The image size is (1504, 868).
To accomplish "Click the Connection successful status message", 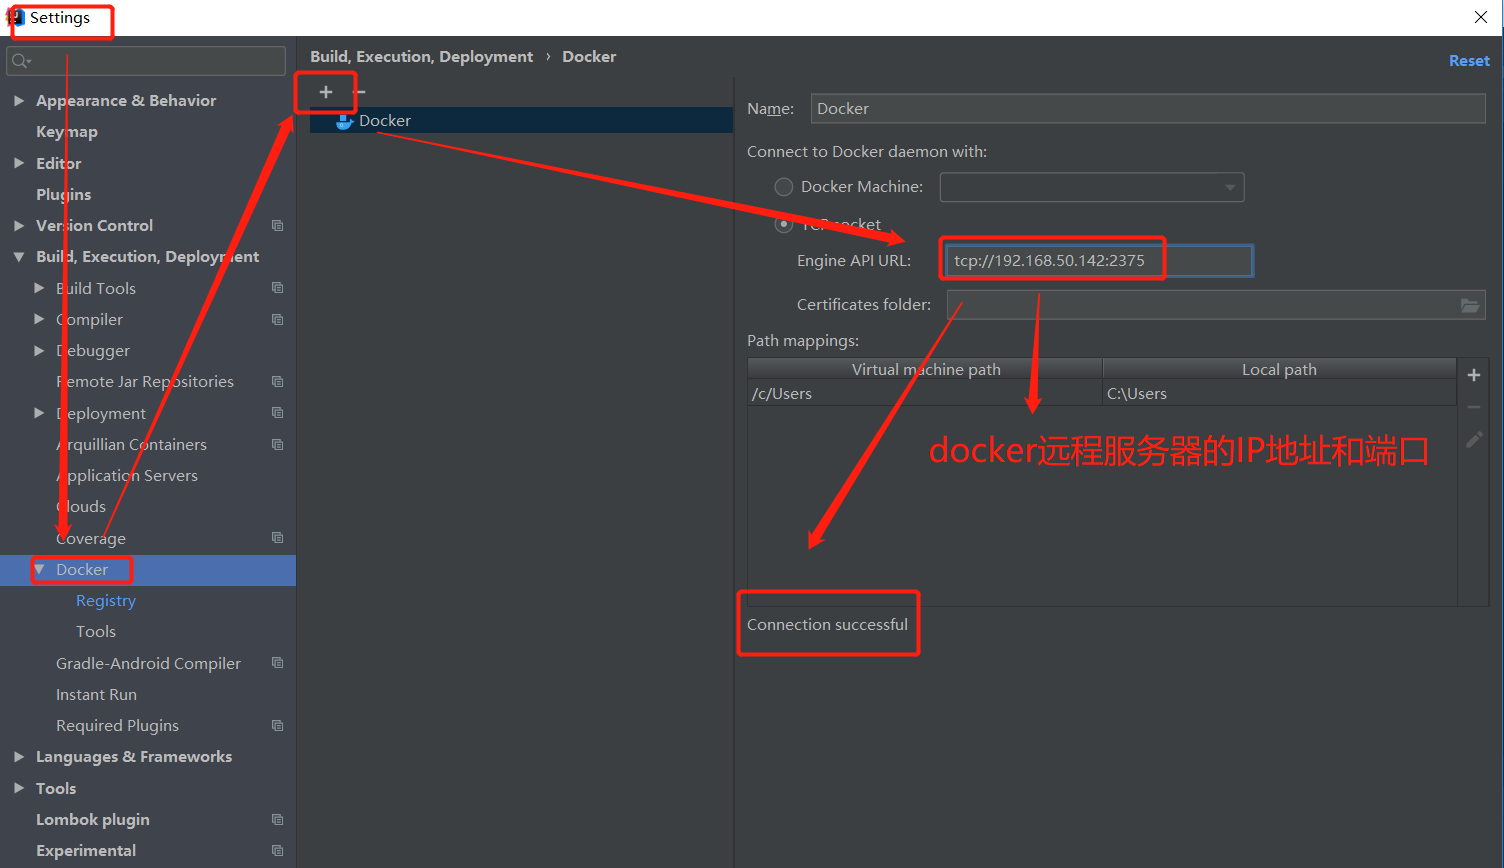I will [x=828, y=623].
